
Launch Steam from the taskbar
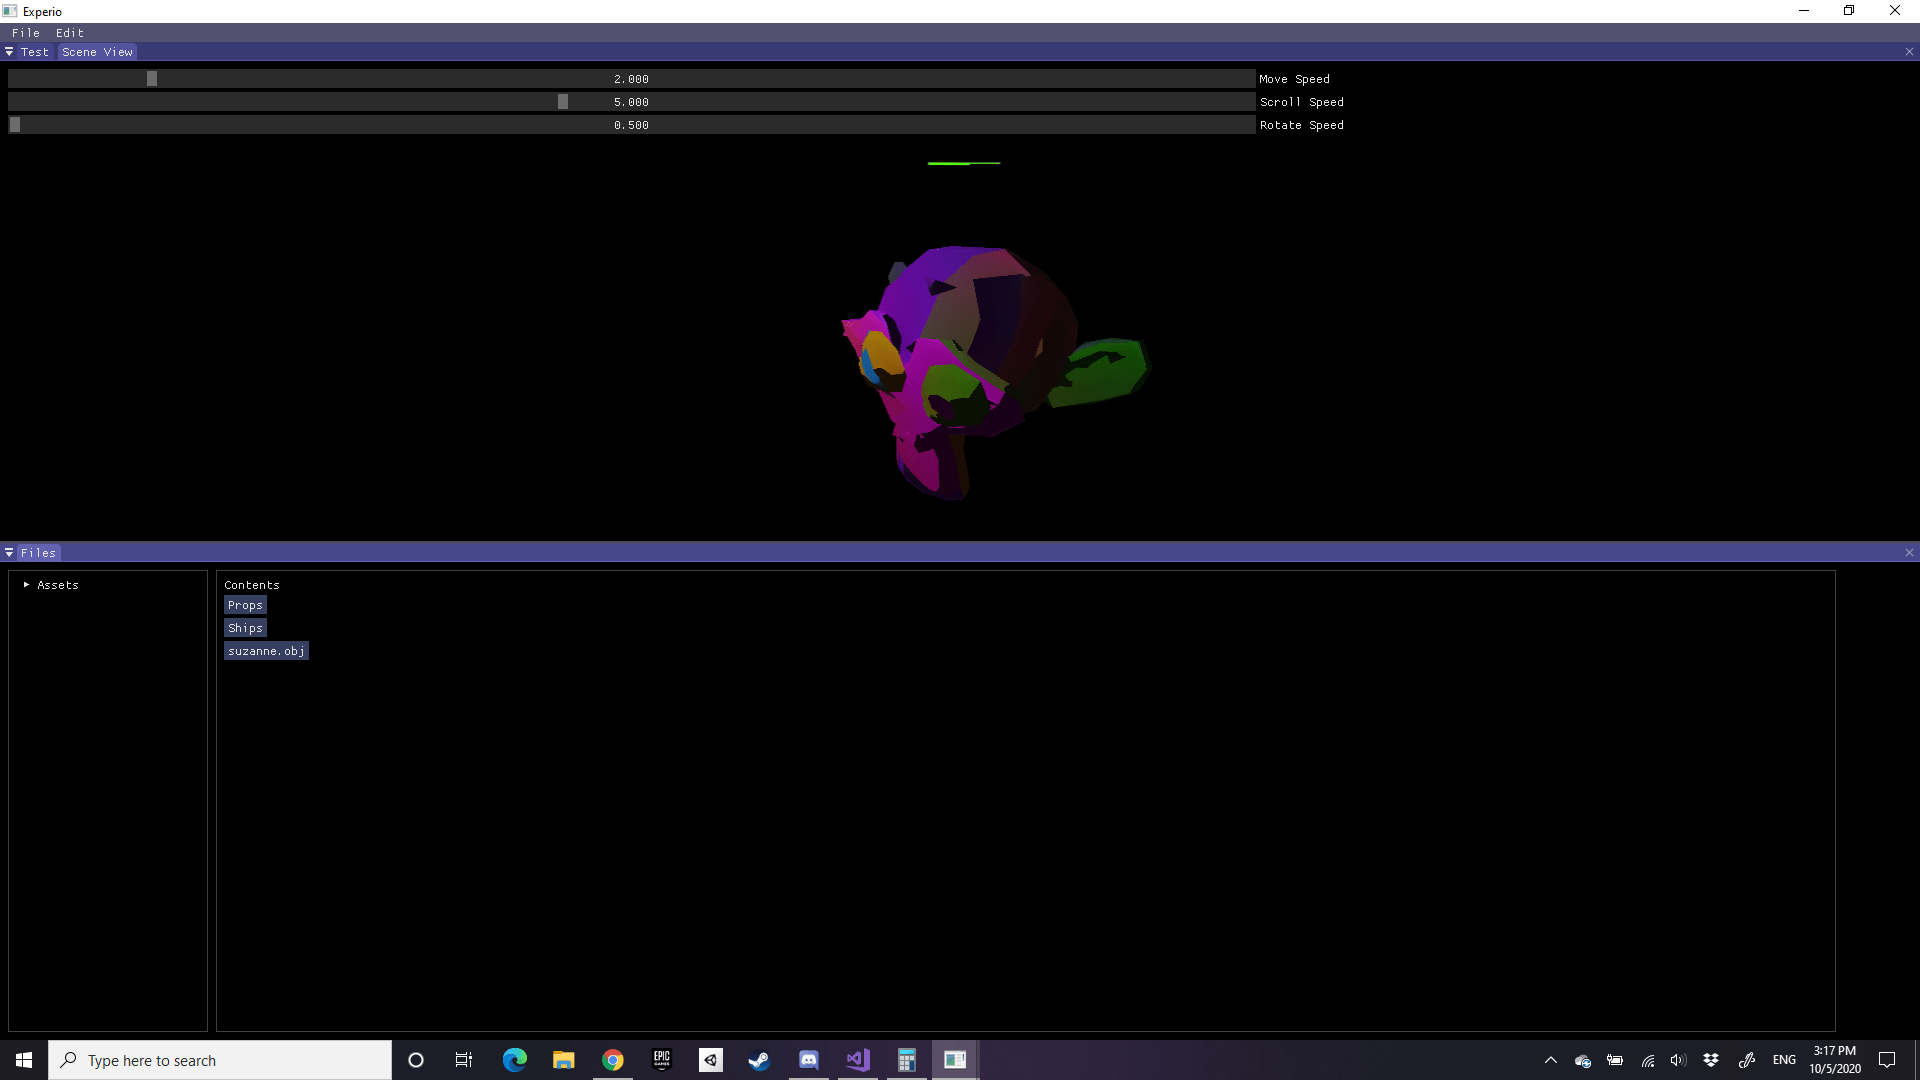pyautogui.click(x=759, y=1060)
